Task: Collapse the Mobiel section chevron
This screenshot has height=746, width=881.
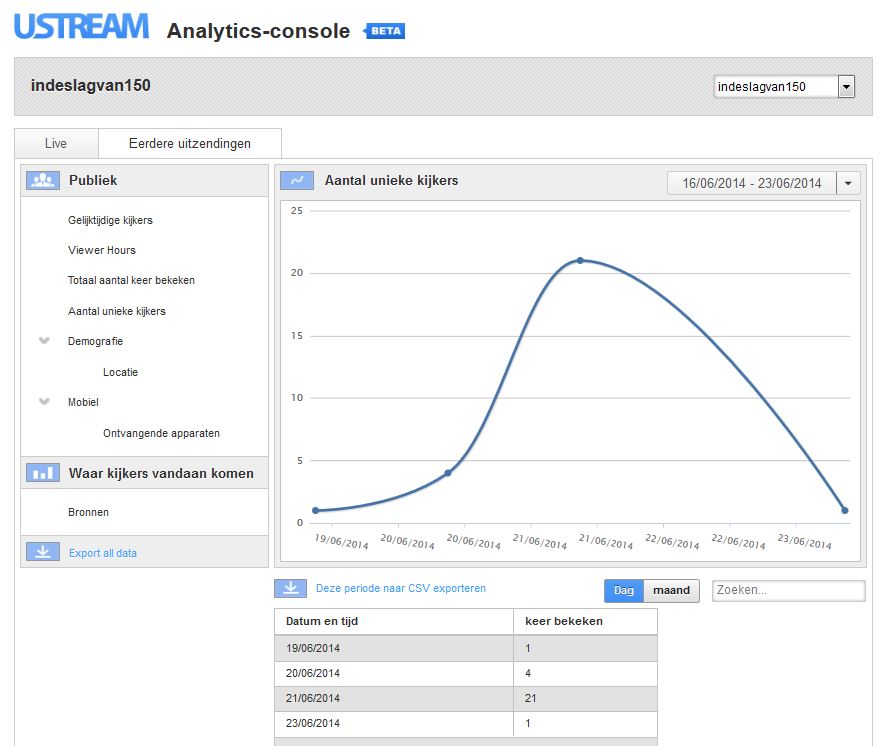Action: click(44, 401)
